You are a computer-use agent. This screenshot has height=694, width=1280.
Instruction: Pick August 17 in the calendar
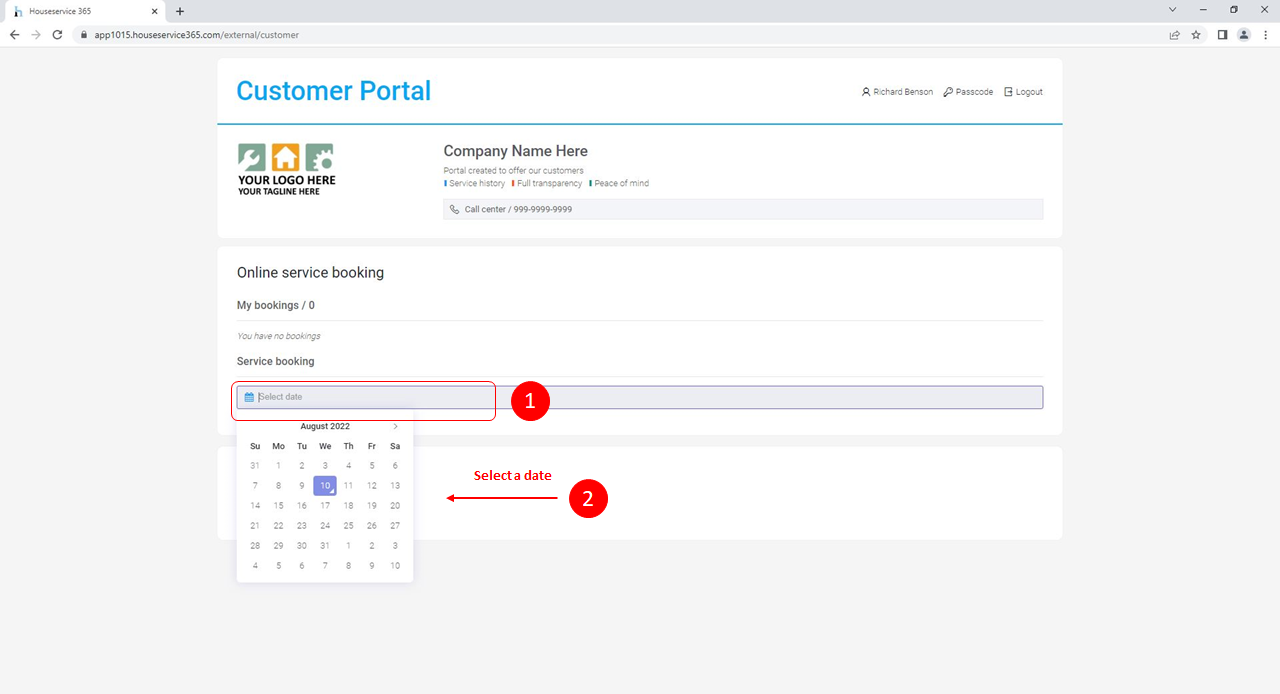(325, 505)
